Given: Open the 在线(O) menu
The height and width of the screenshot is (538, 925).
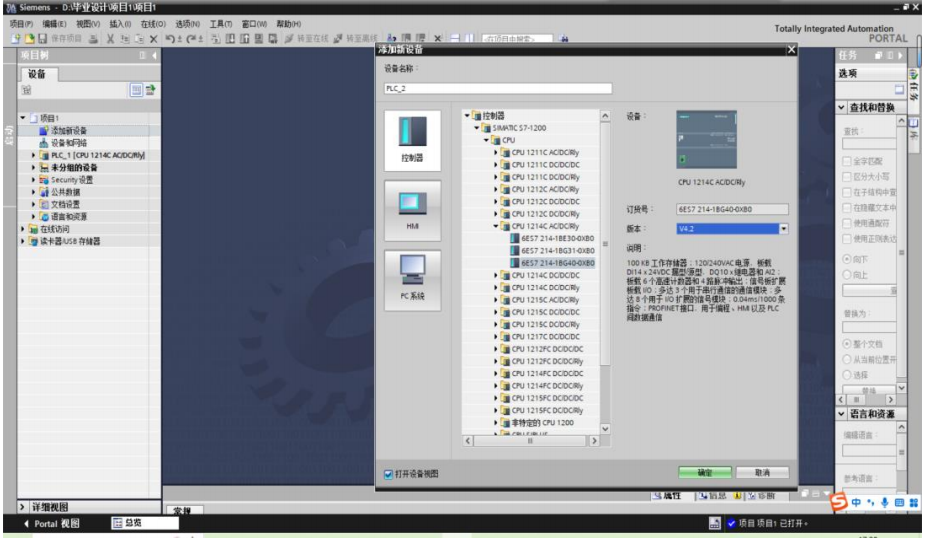Looking at the screenshot, I should pyautogui.click(x=153, y=24).
